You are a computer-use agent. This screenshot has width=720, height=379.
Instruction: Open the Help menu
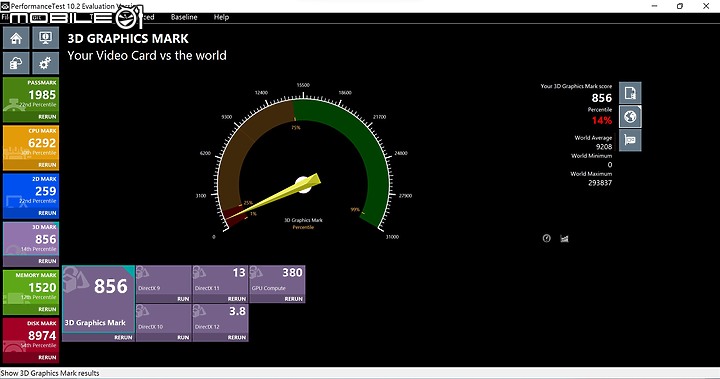tap(221, 17)
